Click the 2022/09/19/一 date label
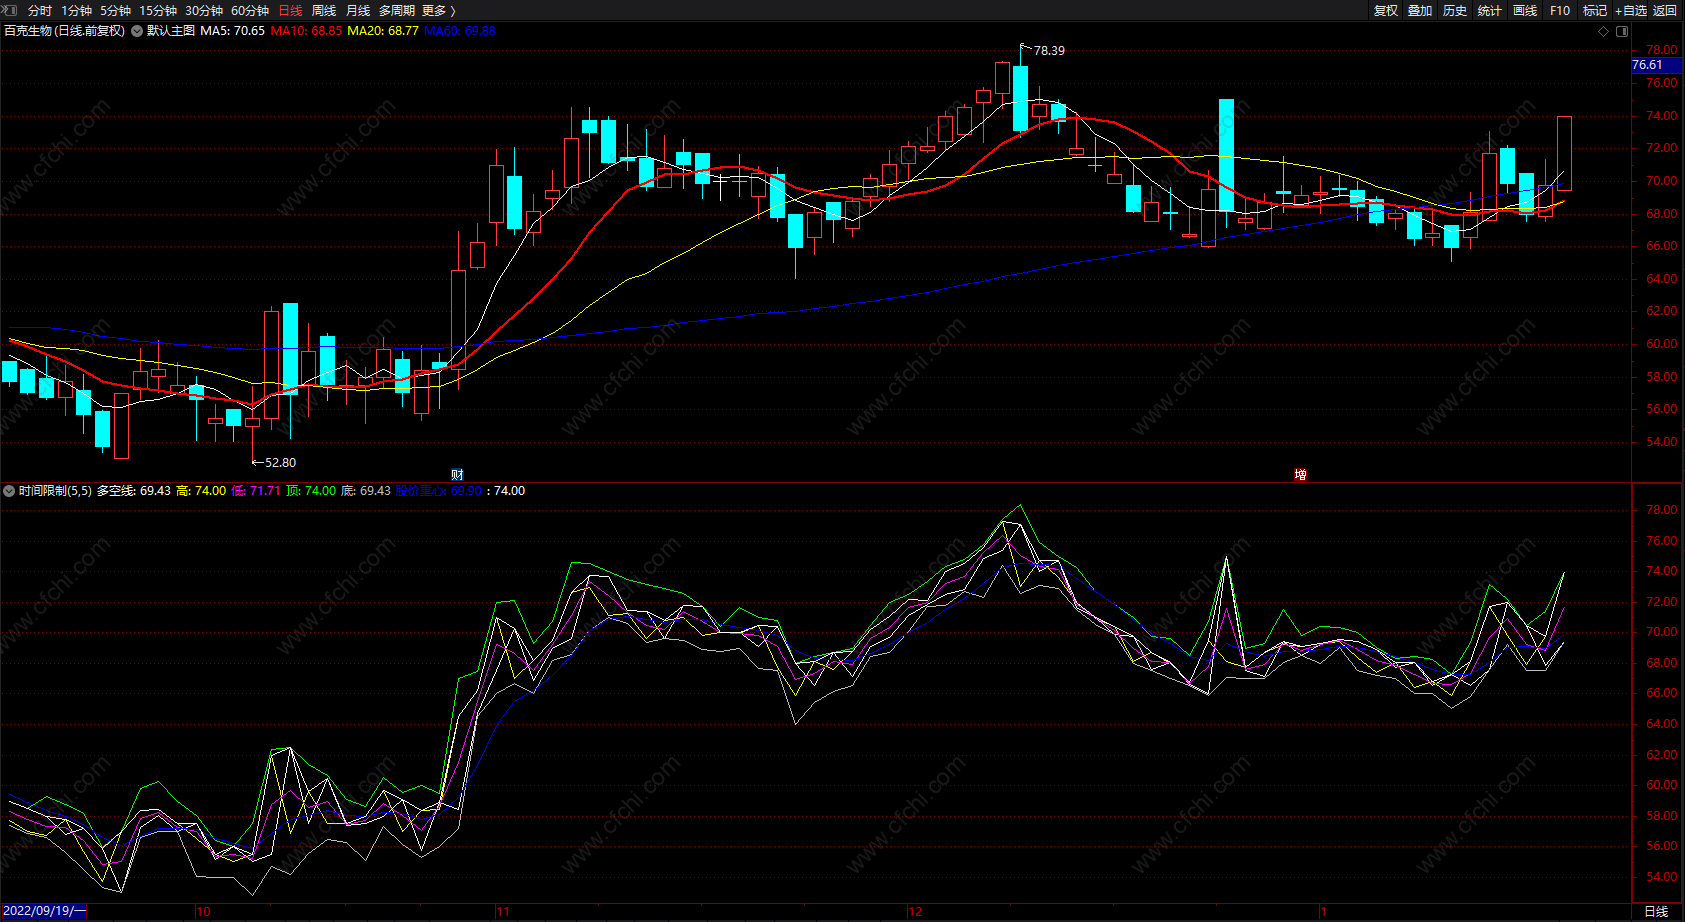This screenshot has width=1685, height=922. [x=44, y=911]
